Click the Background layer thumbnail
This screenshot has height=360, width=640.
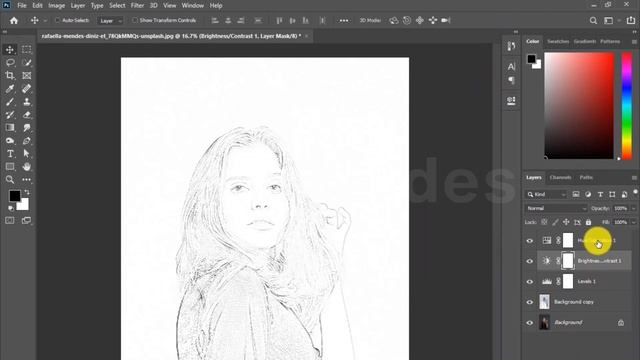544,322
